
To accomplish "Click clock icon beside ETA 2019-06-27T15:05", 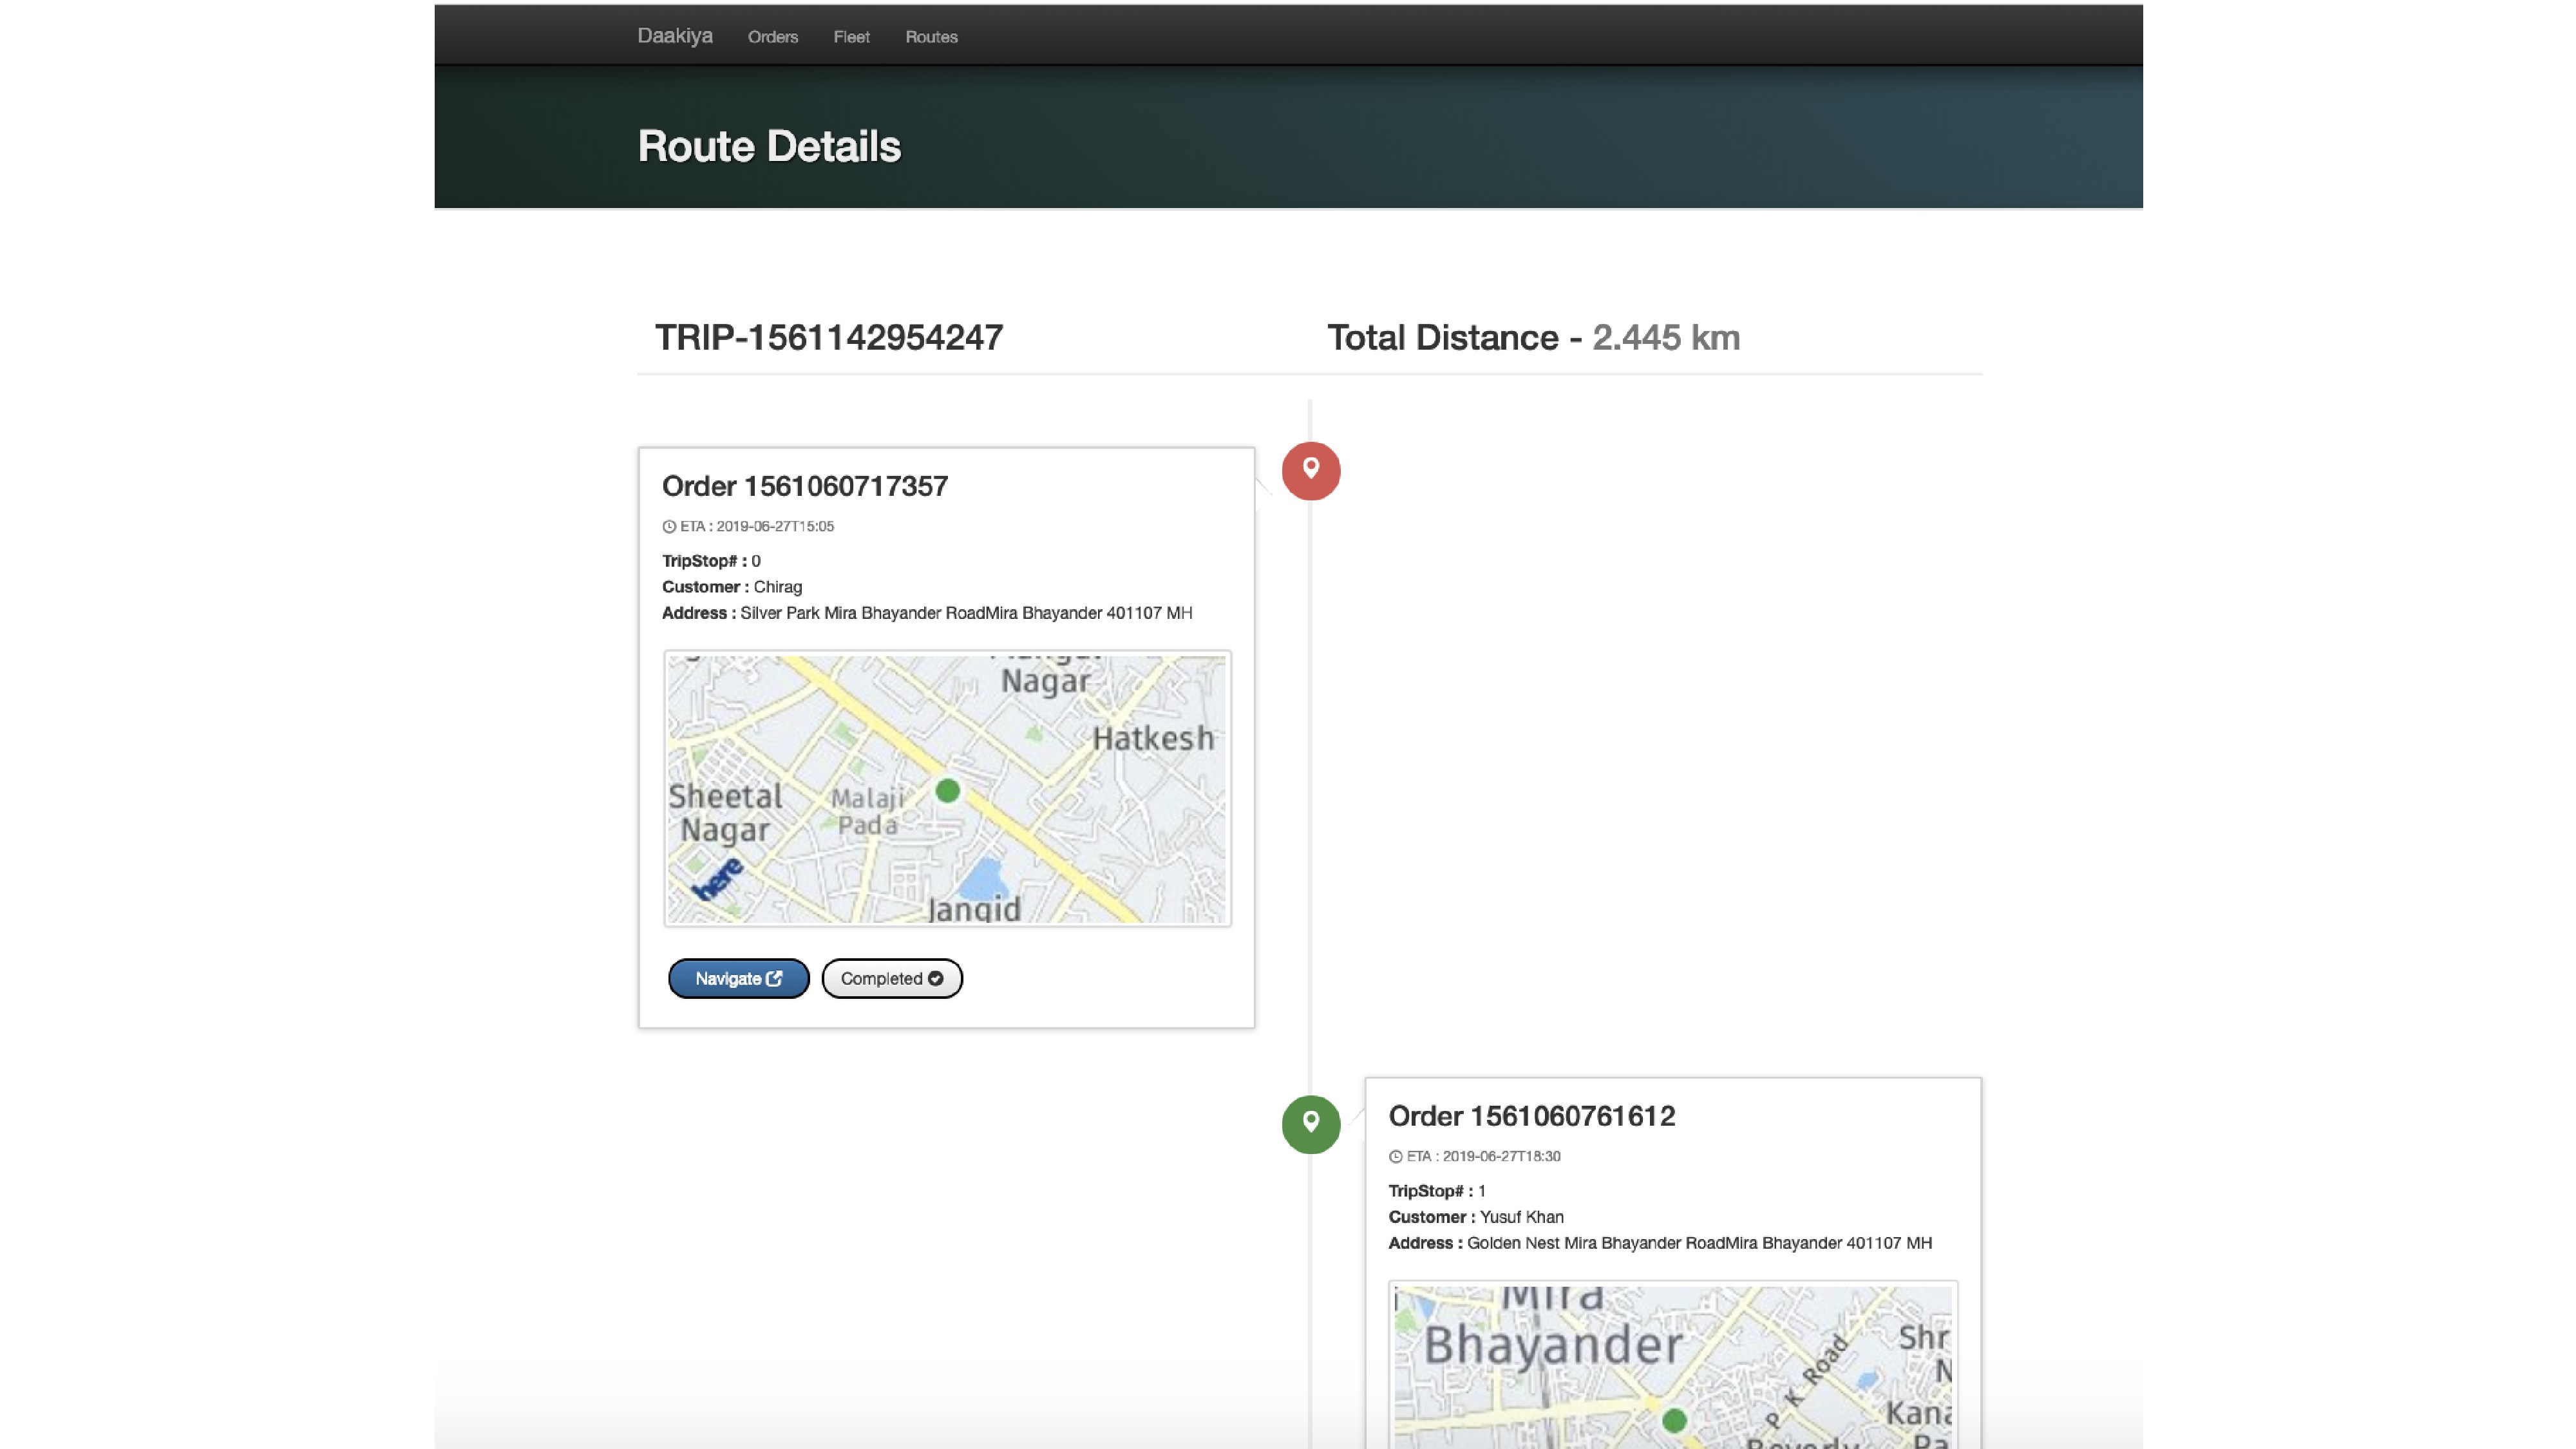I will 669,526.
